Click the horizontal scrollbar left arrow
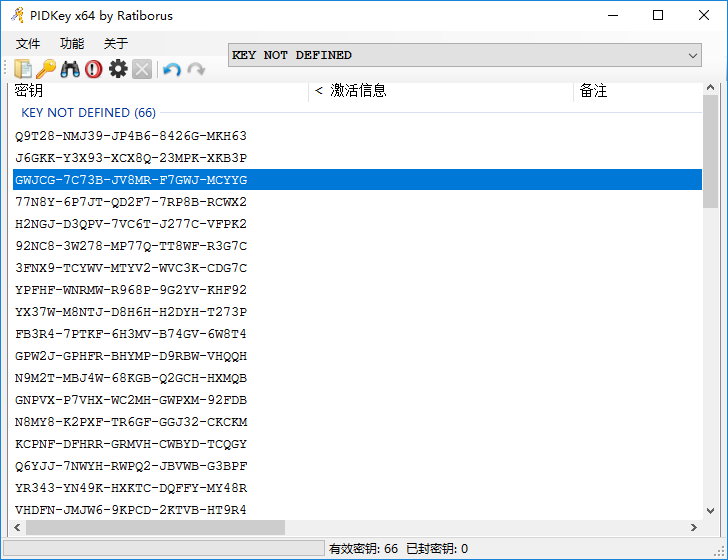728x560 pixels. pyautogui.click(x=17, y=527)
